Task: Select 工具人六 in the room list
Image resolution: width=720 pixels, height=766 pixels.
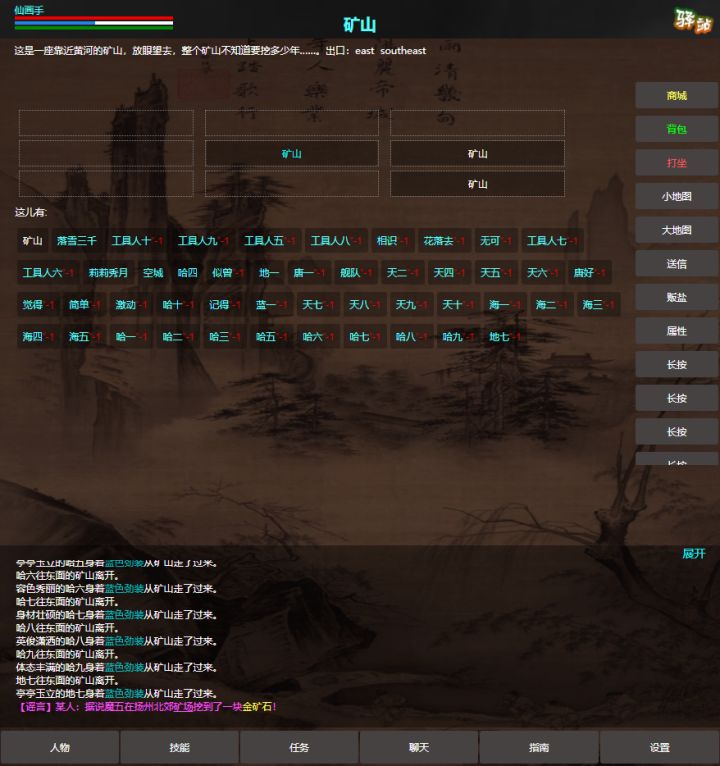Action: [x=48, y=273]
